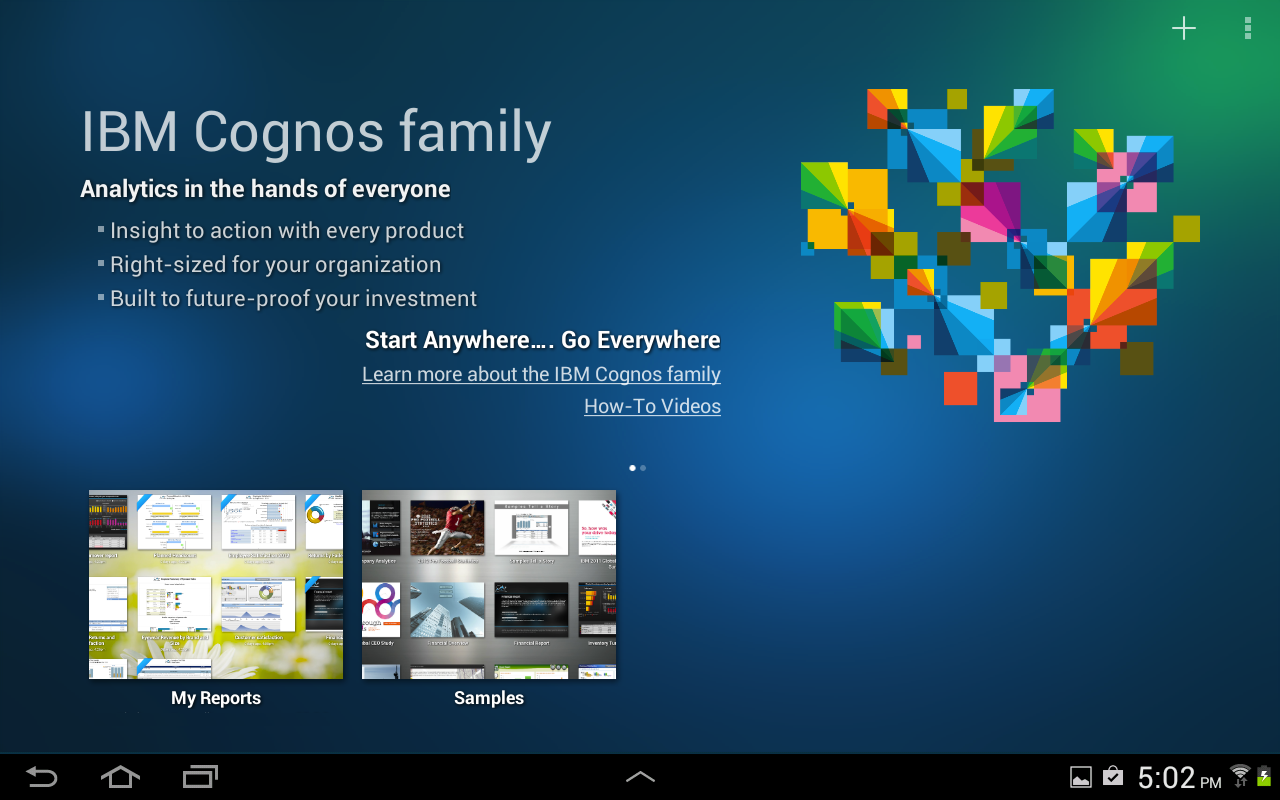Tap Analytics in the hands of everyone
The height and width of the screenshot is (800, 1280).
tap(265, 189)
